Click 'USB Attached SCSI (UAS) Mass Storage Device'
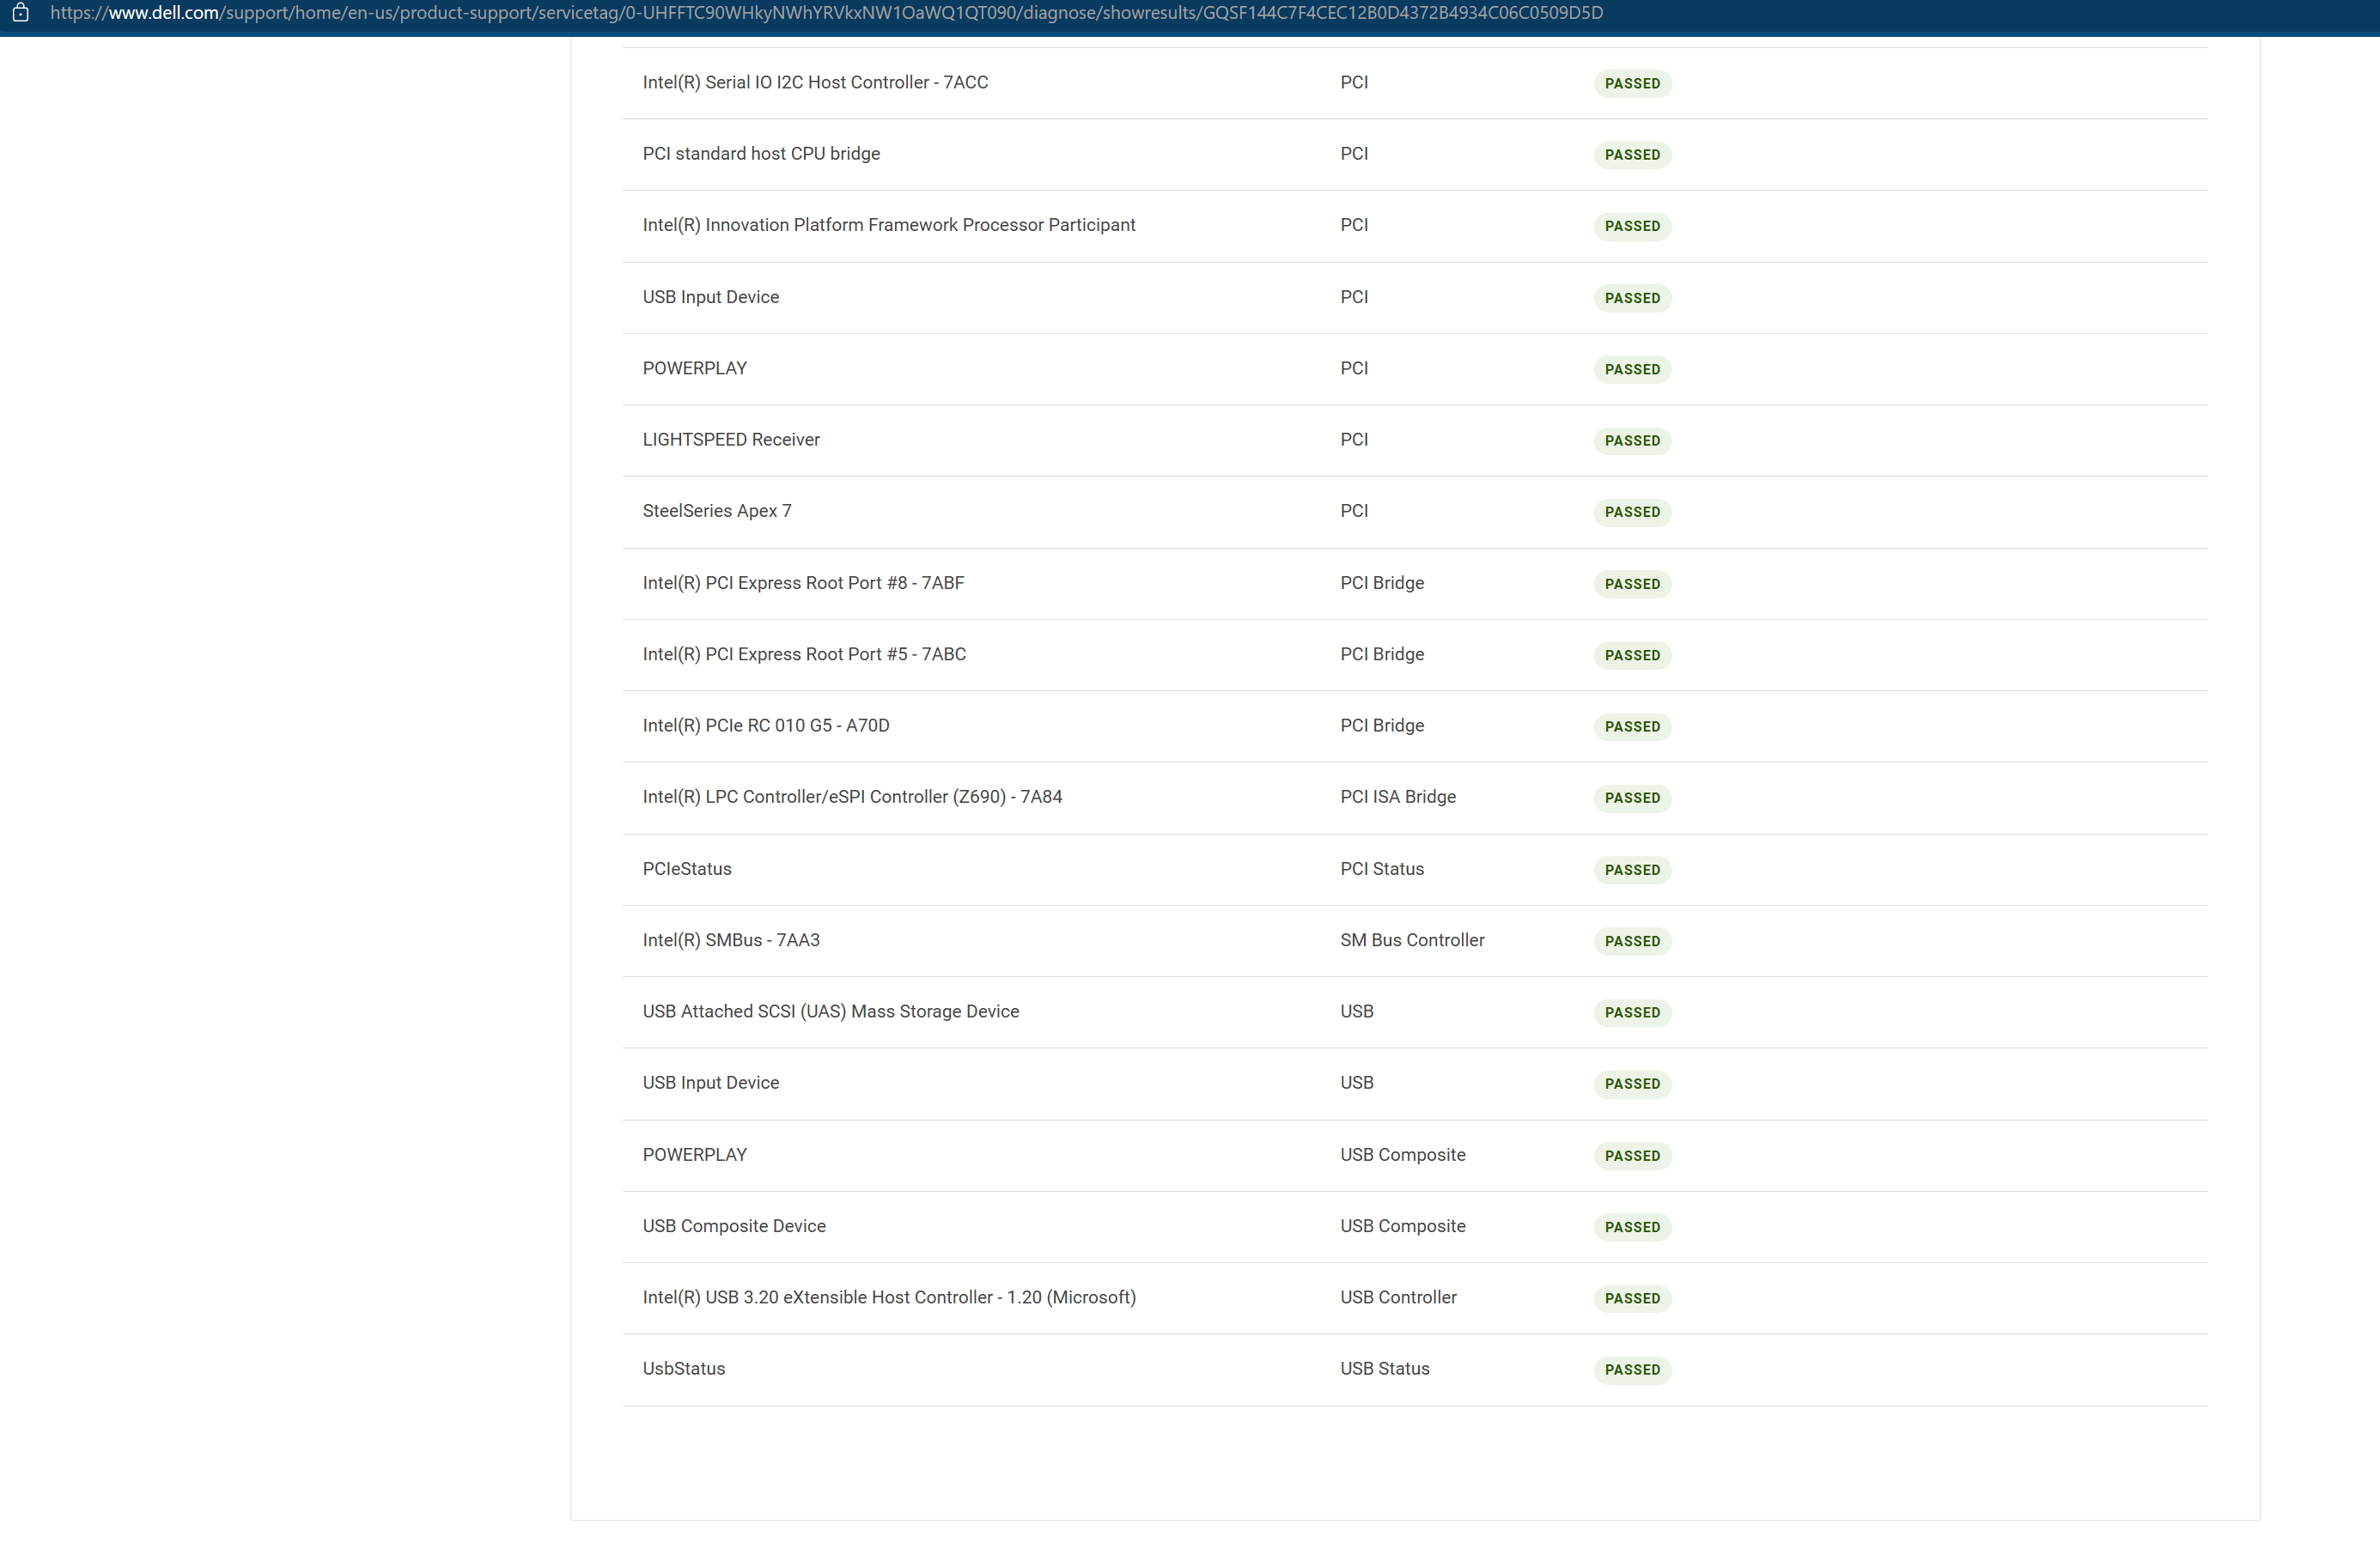The width and height of the screenshot is (2380, 1567). point(831,1012)
